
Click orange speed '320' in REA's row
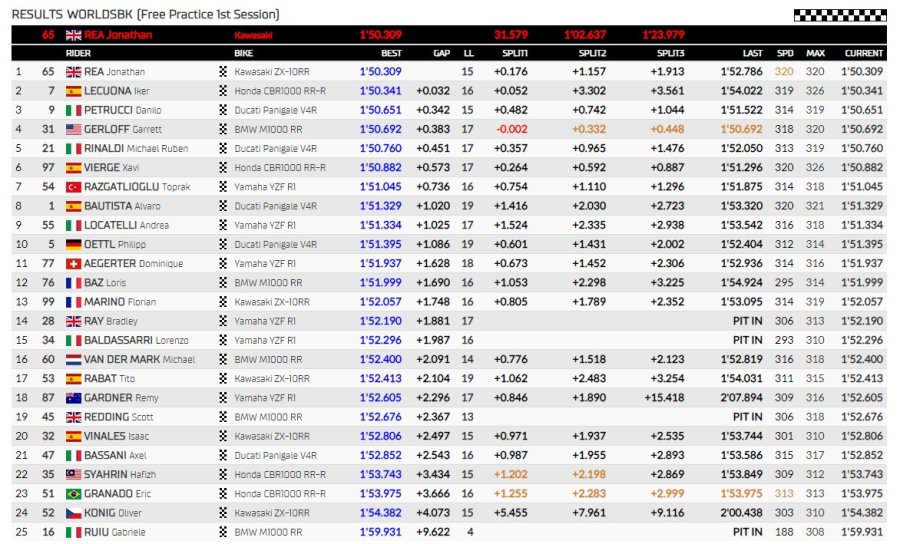pos(784,72)
